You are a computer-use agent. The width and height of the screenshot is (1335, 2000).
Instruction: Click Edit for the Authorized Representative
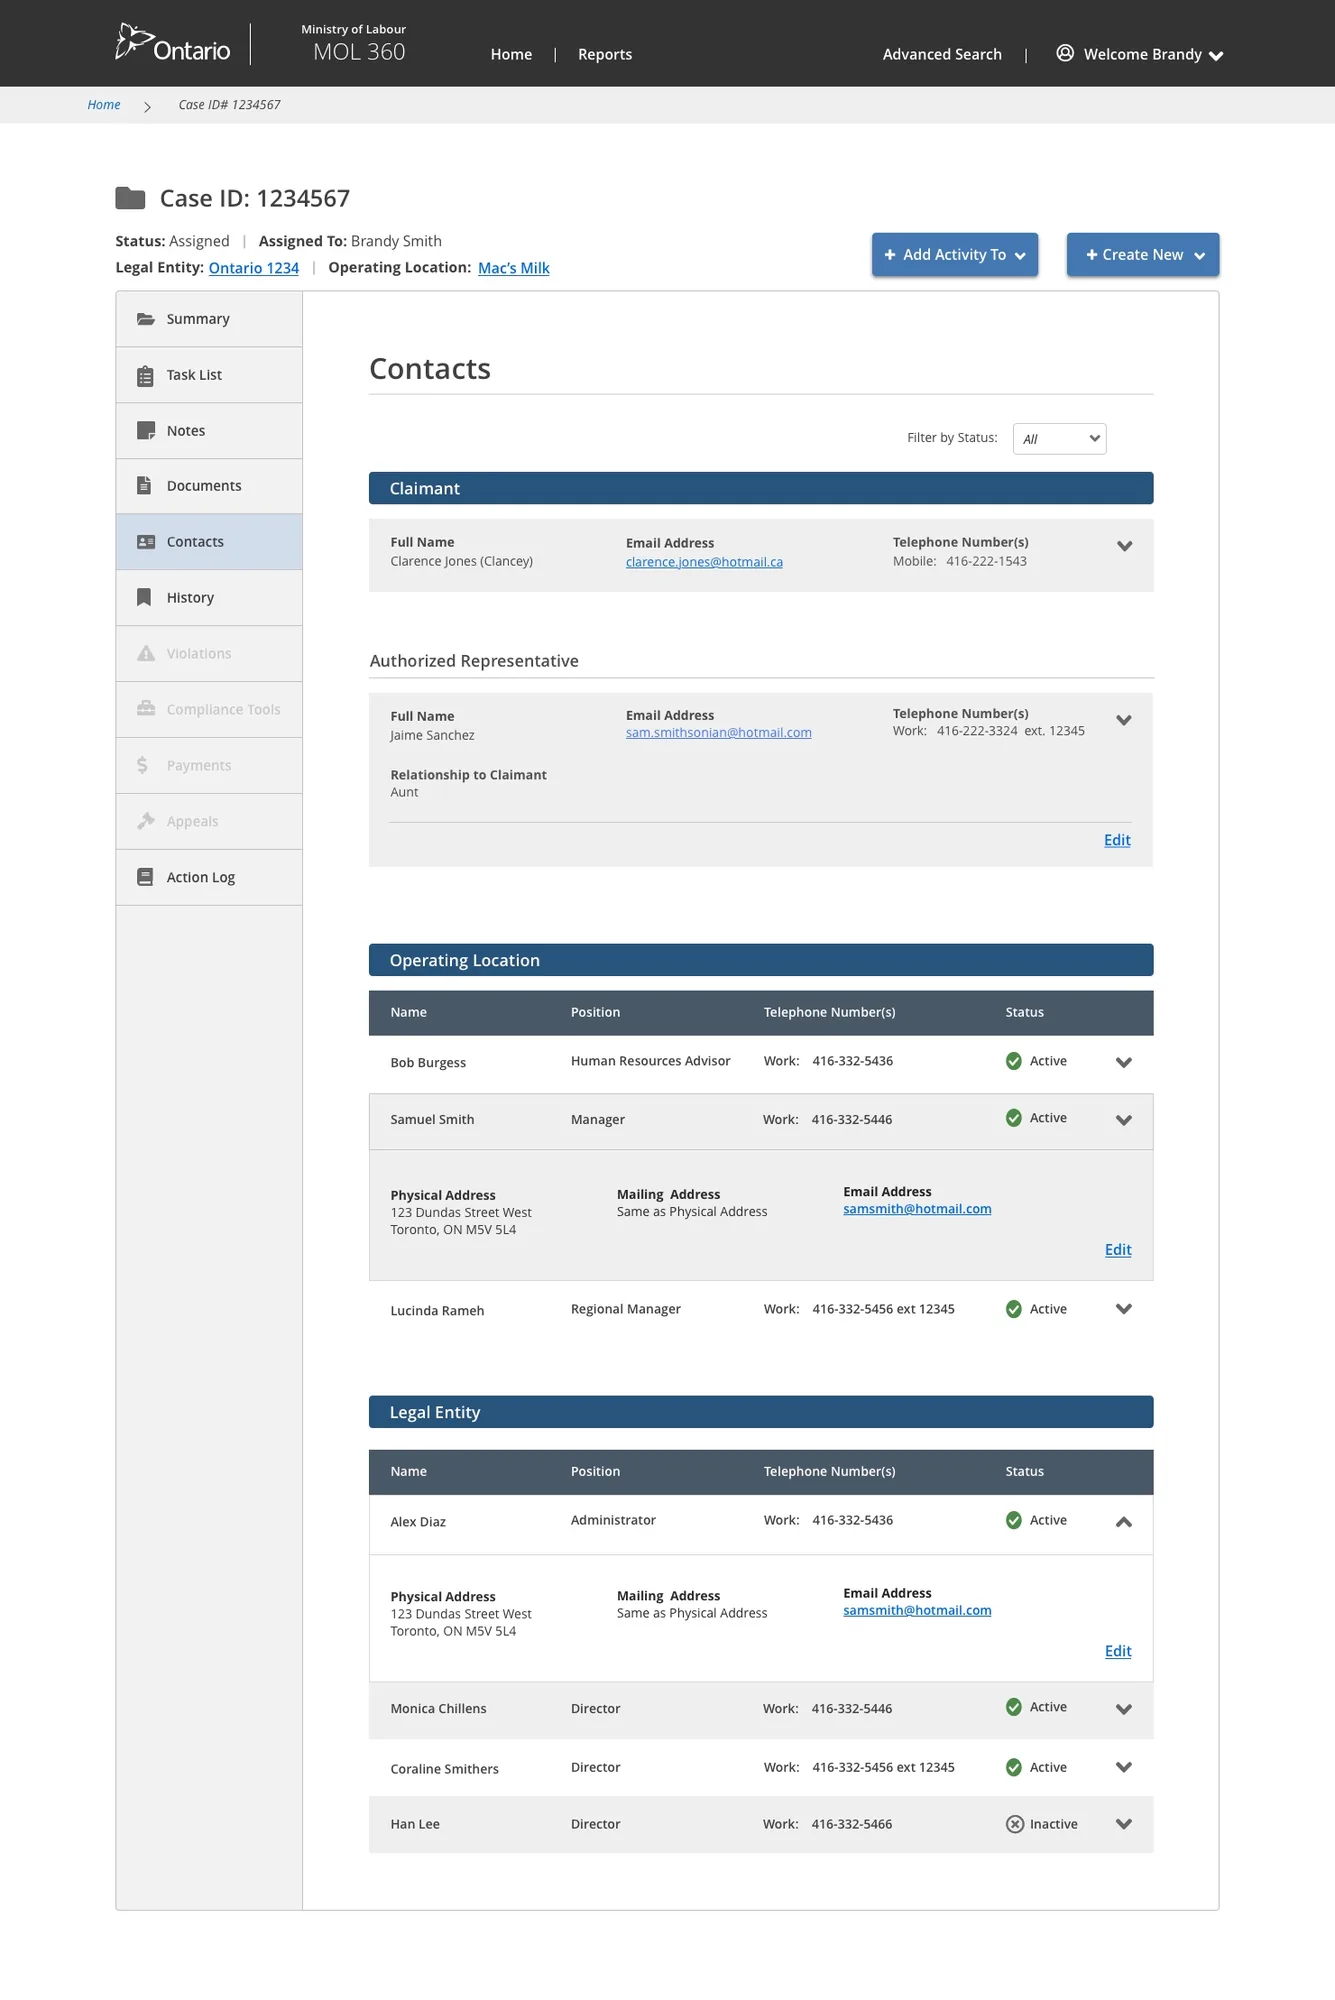[x=1117, y=840]
